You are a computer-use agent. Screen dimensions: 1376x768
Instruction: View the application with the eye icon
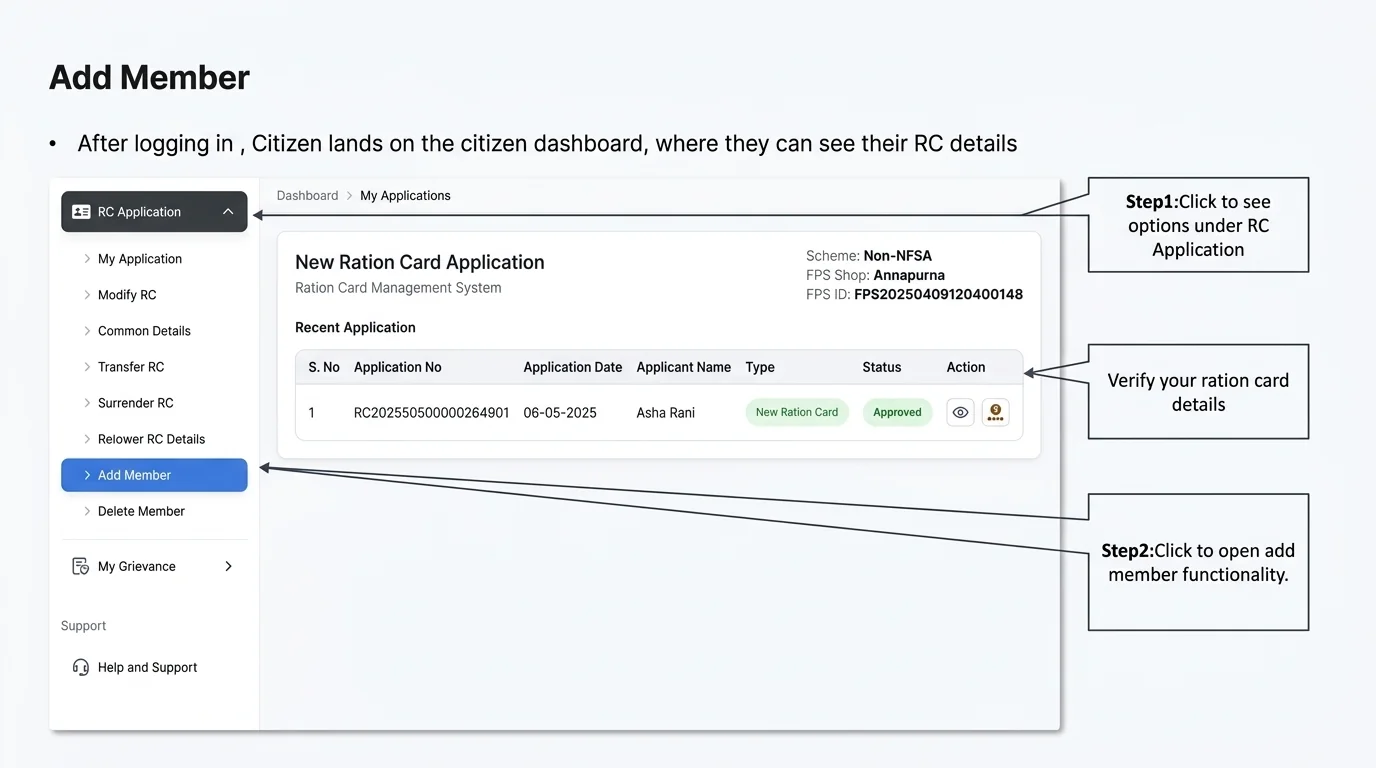960,412
